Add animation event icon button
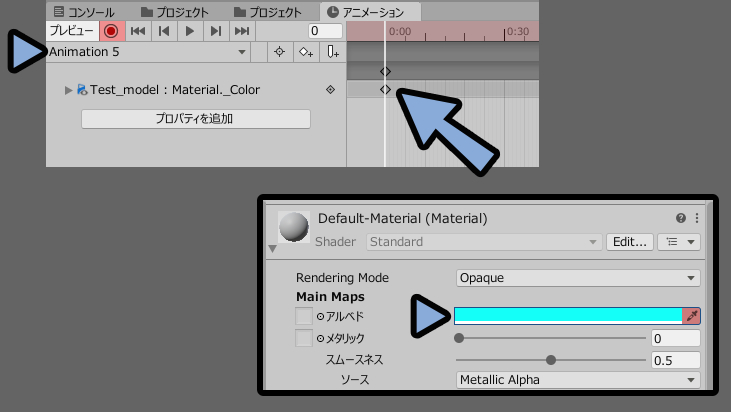The width and height of the screenshot is (731, 412). (x=332, y=52)
